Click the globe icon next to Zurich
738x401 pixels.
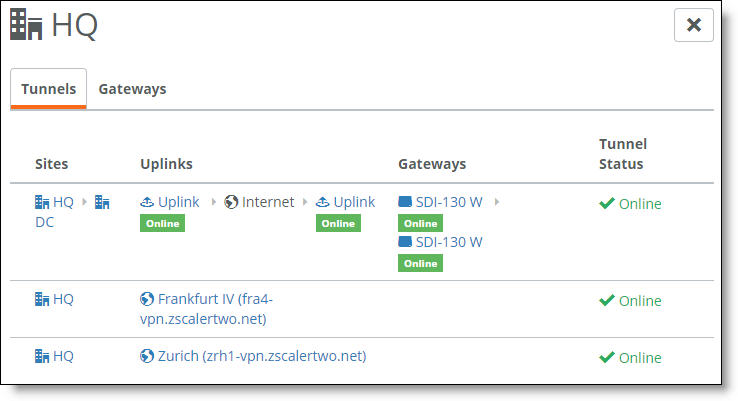click(x=147, y=356)
